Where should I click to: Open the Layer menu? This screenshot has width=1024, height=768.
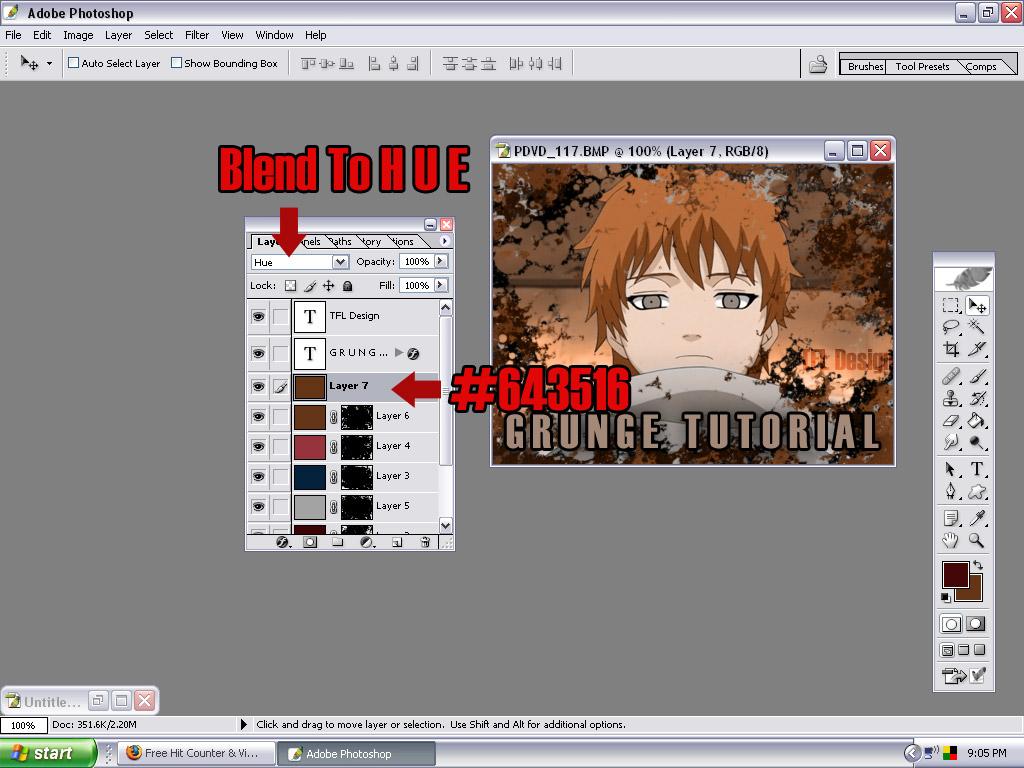pyautogui.click(x=118, y=35)
